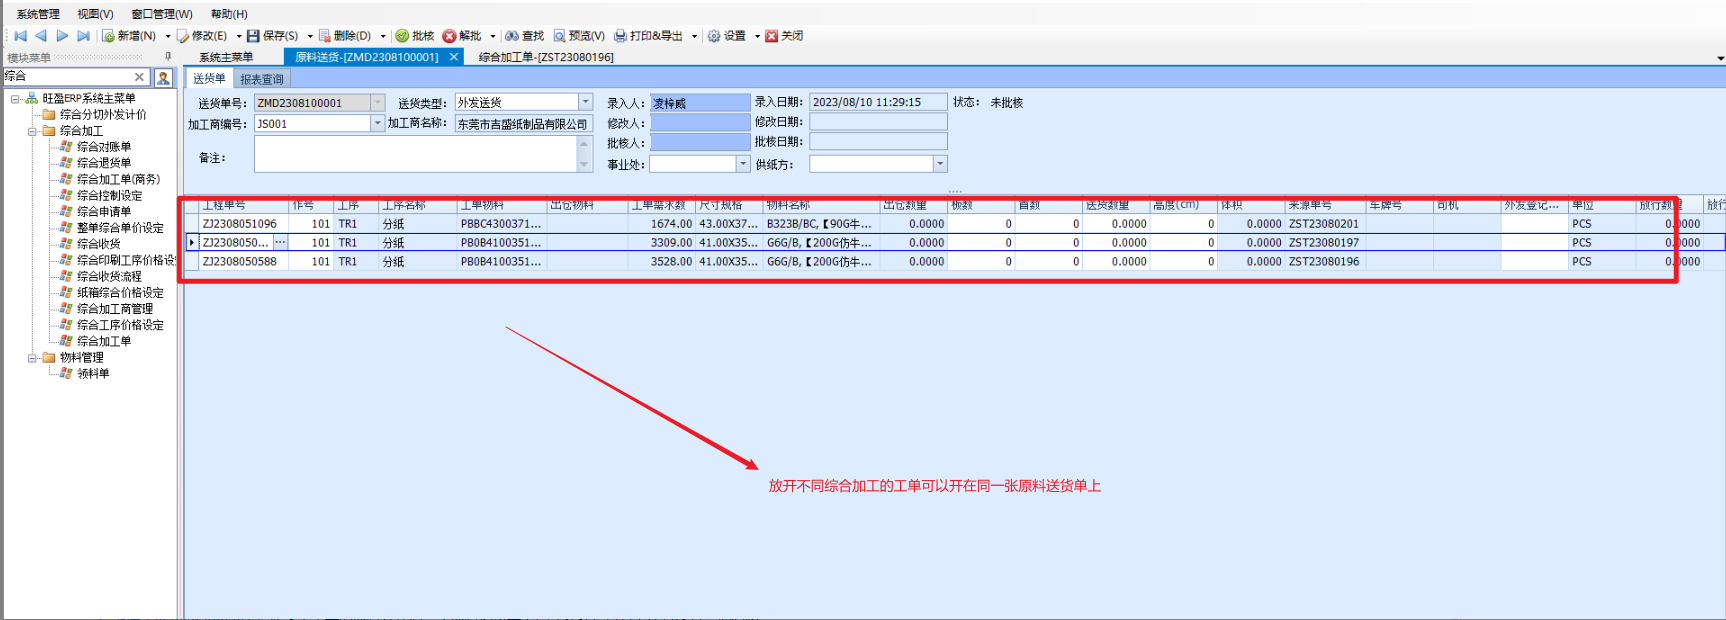Open 综合加工商管理 in the tree
This screenshot has width=1726, height=620.
point(115,308)
